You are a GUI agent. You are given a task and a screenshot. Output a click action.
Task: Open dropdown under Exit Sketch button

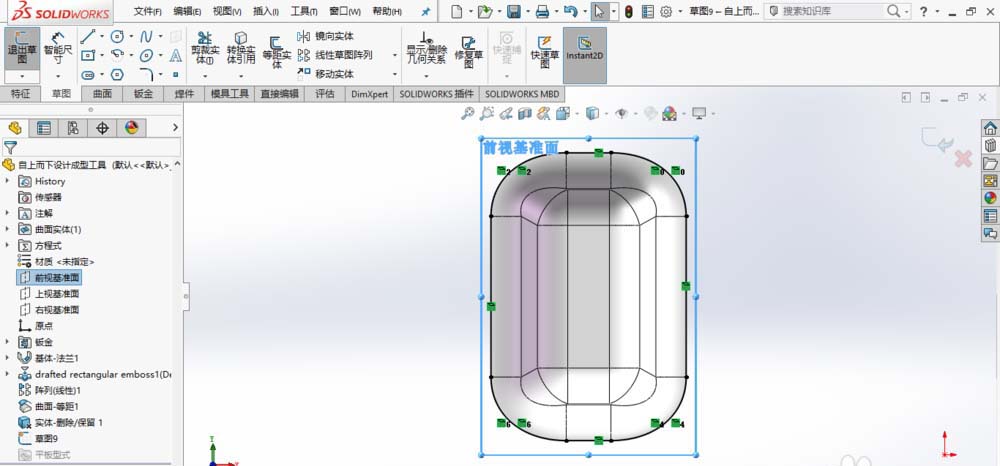[22, 76]
